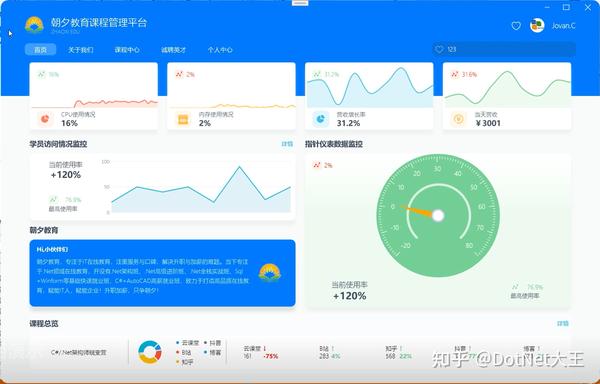Click the 详情 link for 课程总览

coord(562,324)
